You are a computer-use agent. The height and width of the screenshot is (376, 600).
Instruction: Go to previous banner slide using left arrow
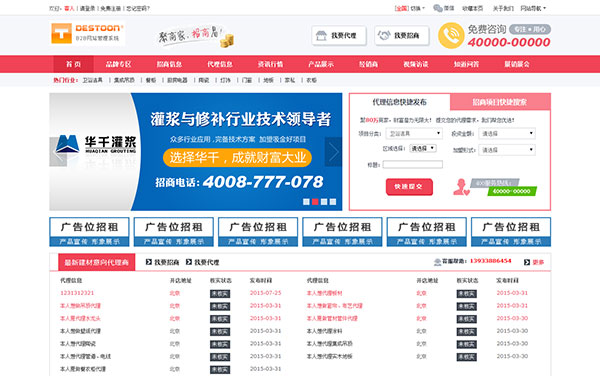(x=58, y=152)
